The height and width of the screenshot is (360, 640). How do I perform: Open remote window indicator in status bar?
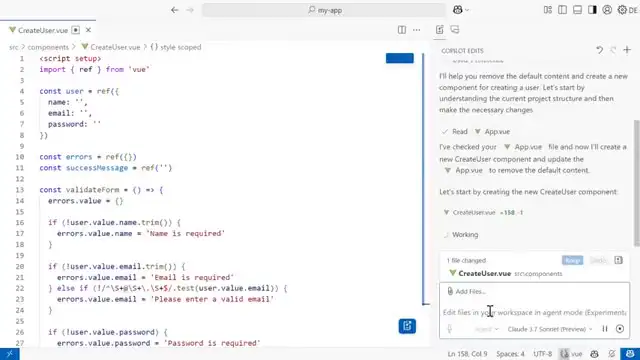coord(9,354)
